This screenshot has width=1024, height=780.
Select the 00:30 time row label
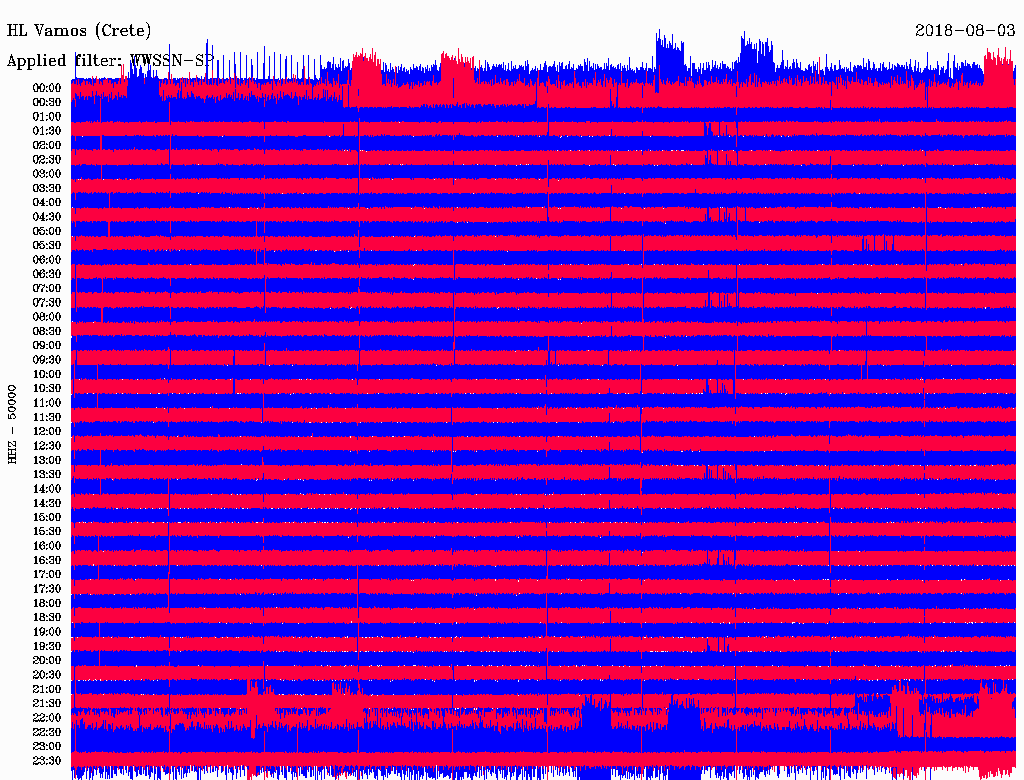[47, 103]
